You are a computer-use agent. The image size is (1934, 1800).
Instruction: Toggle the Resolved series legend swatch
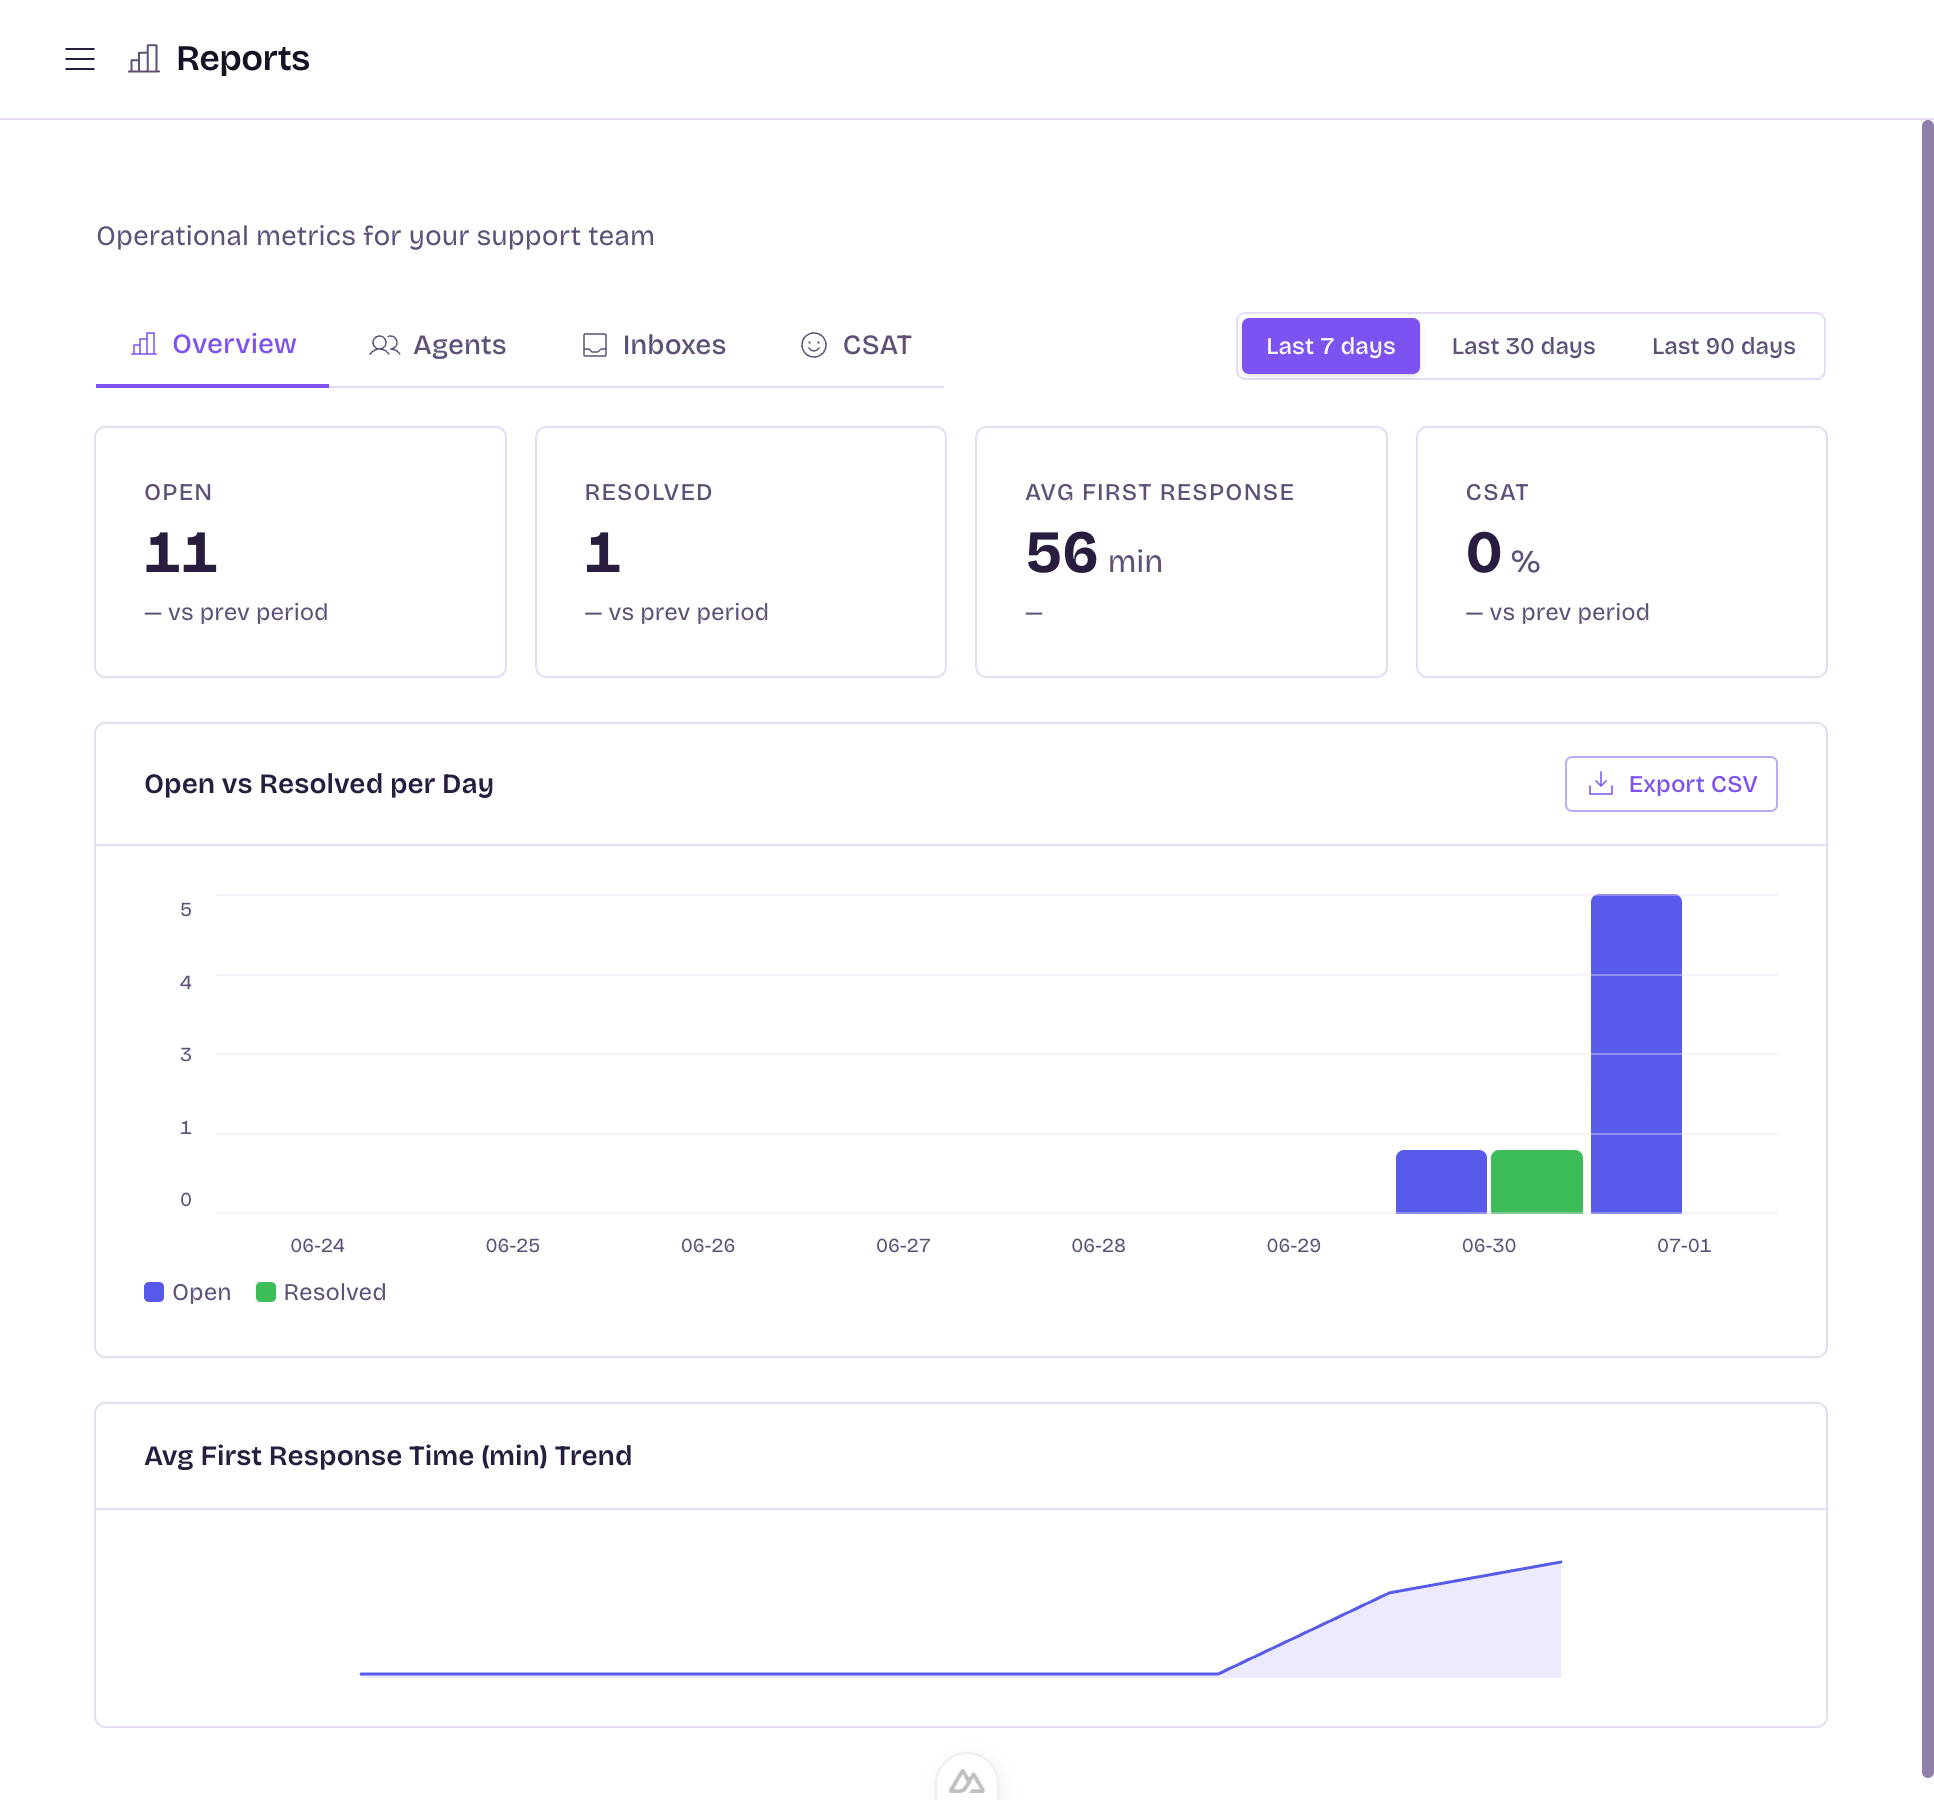point(266,1292)
